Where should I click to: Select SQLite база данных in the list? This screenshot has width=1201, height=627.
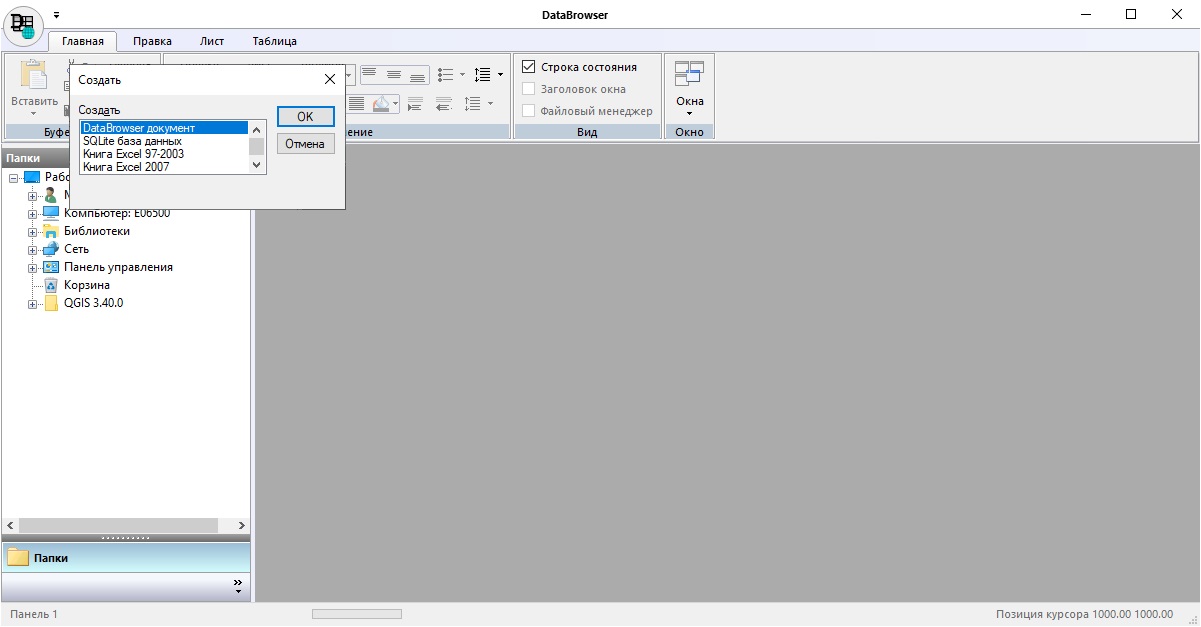(132, 141)
